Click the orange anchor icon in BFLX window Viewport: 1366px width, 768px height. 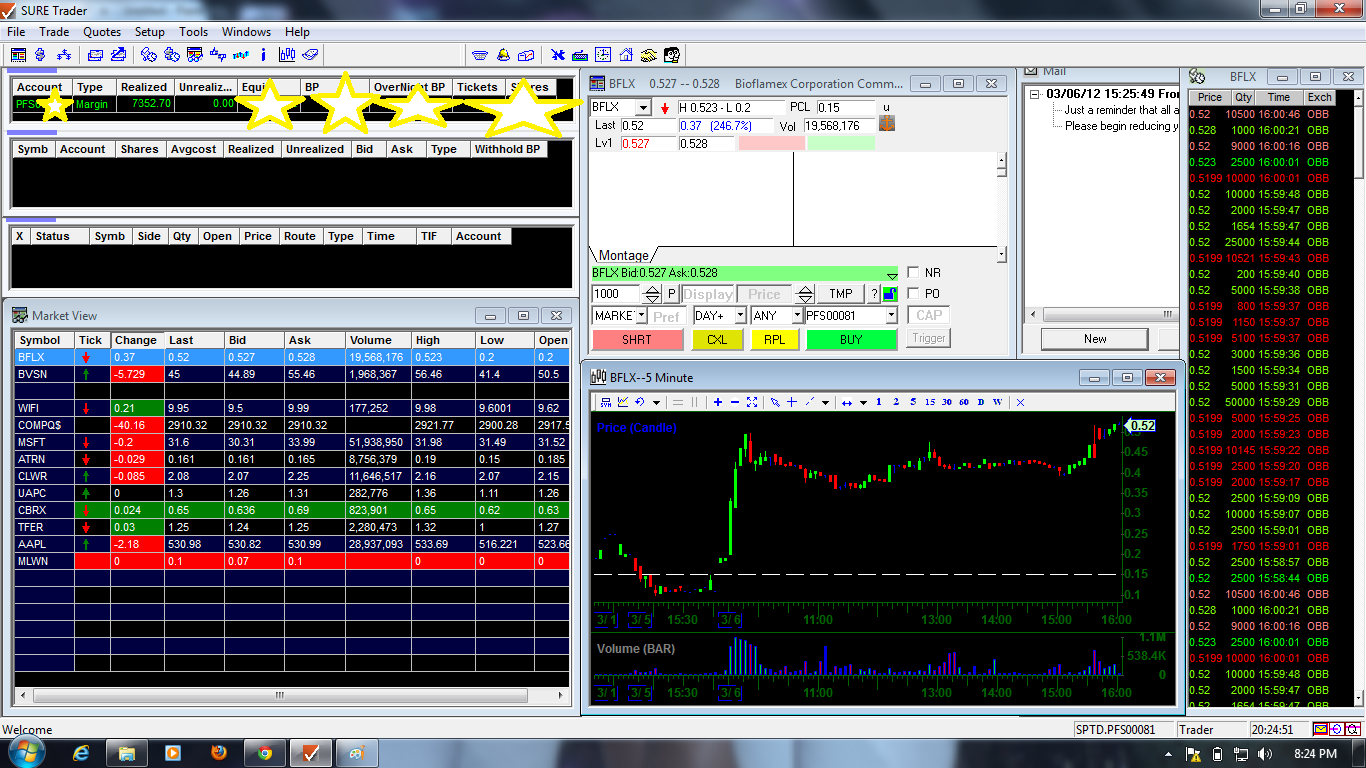(x=887, y=124)
